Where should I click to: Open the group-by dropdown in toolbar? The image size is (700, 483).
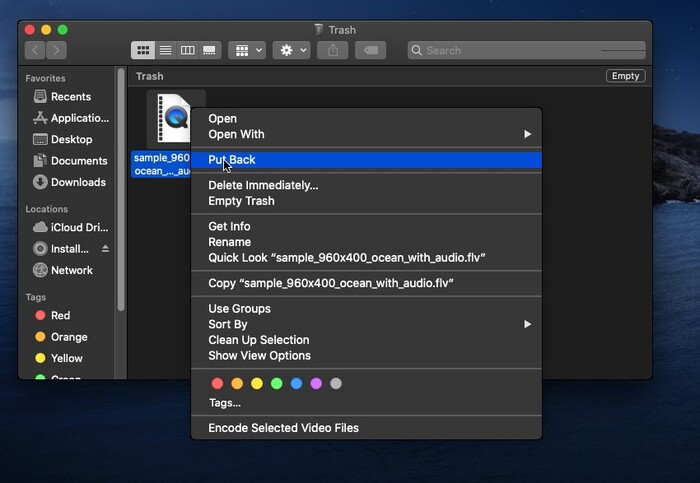point(246,50)
